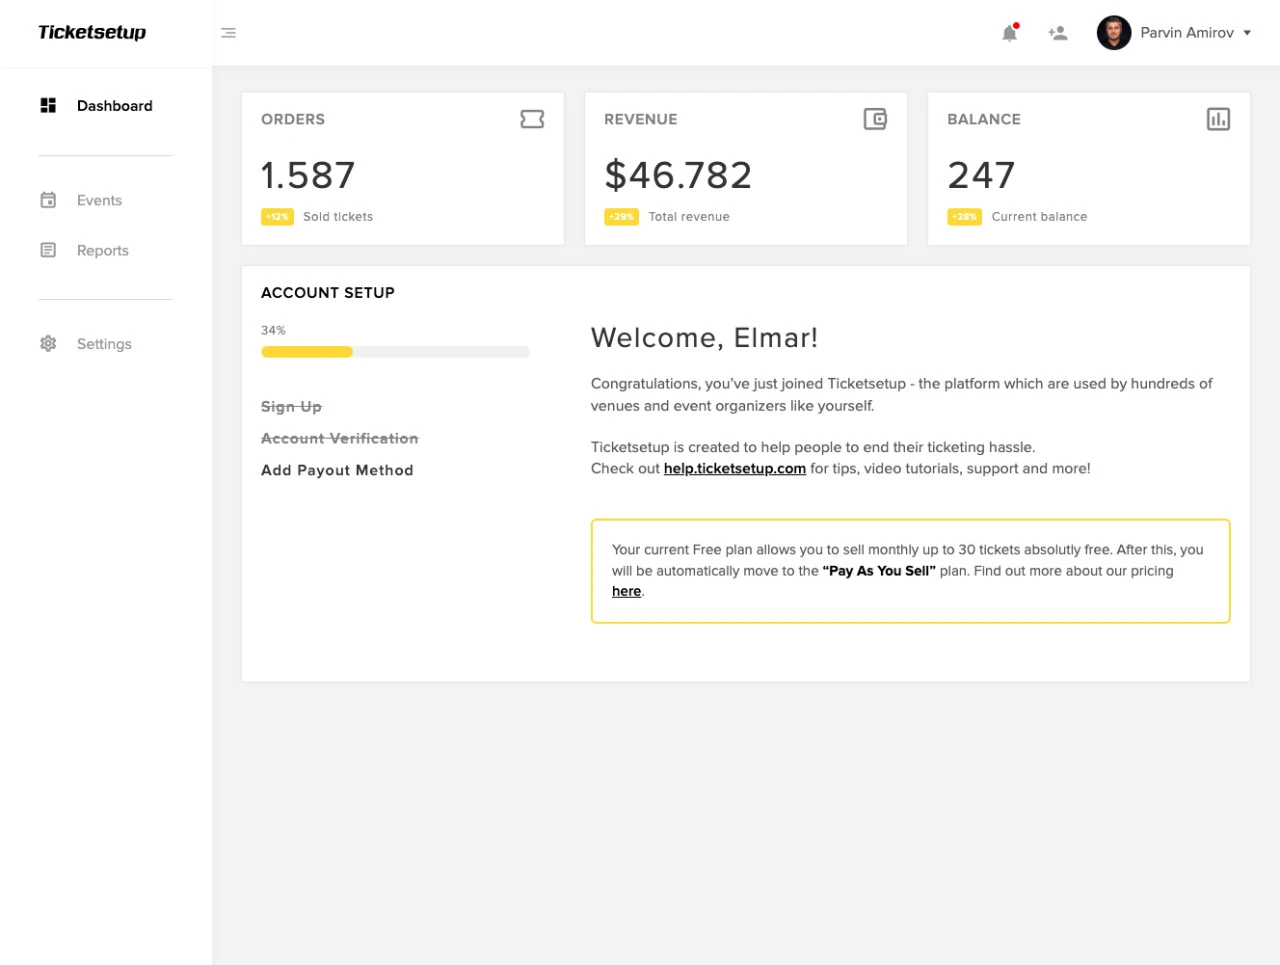
Task: Expand the Parvin Amirov account dropdown
Action: [1247, 32]
